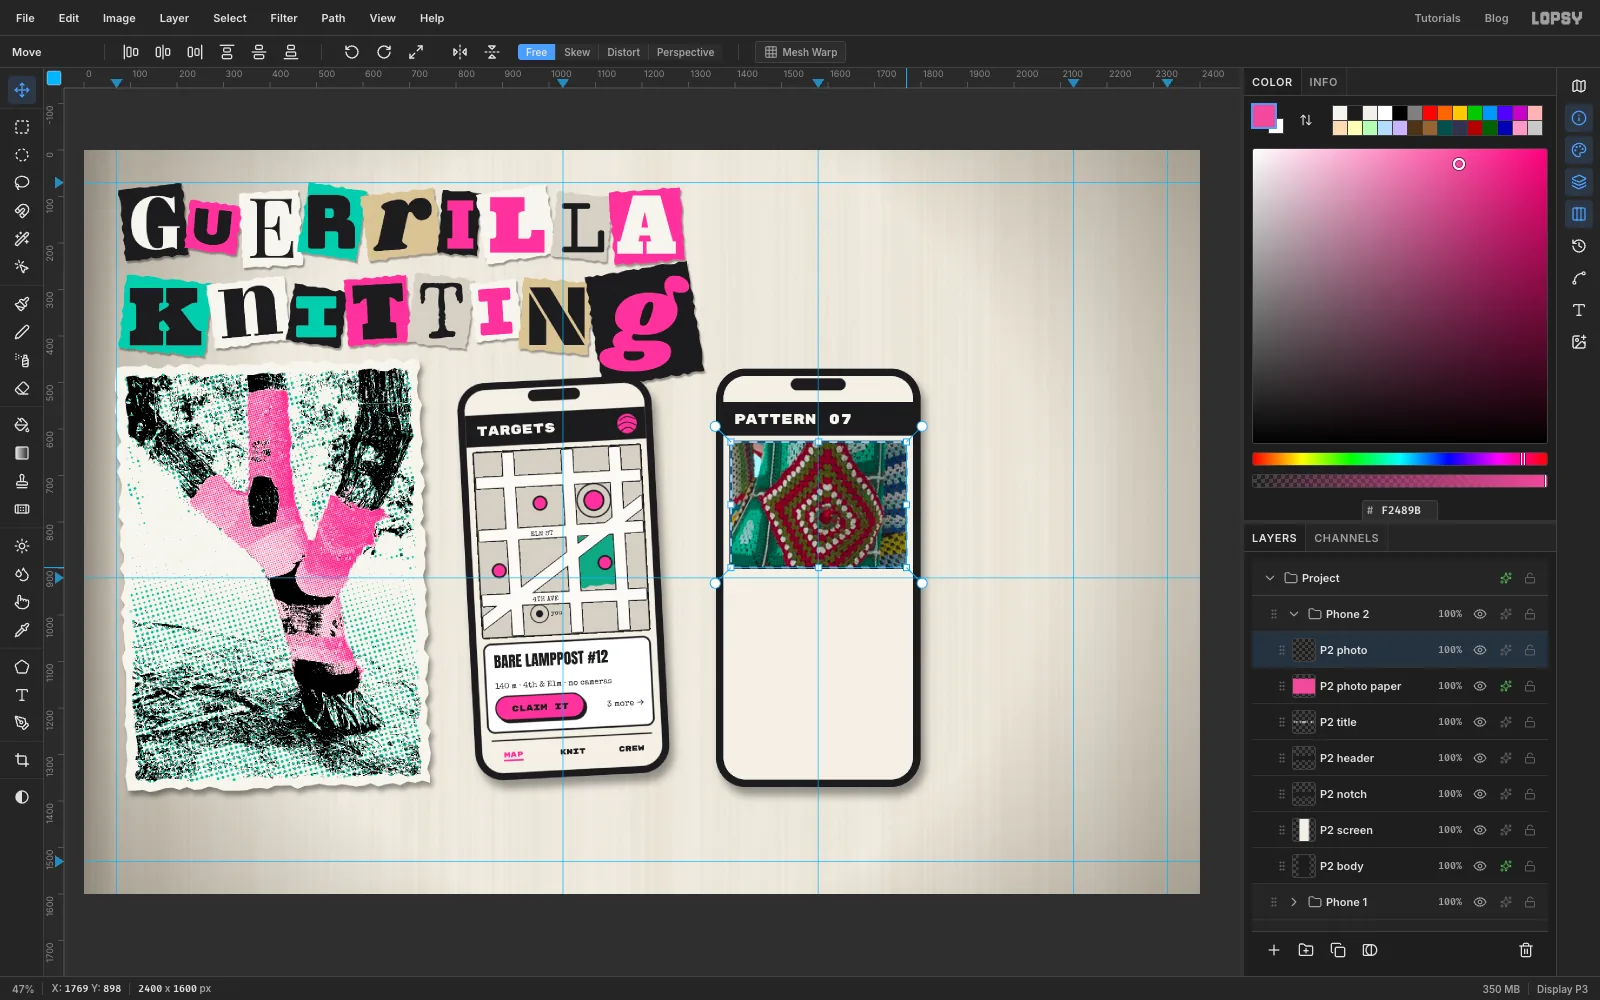
Task: Collapse the Phone 2 group
Action: click(x=1294, y=614)
